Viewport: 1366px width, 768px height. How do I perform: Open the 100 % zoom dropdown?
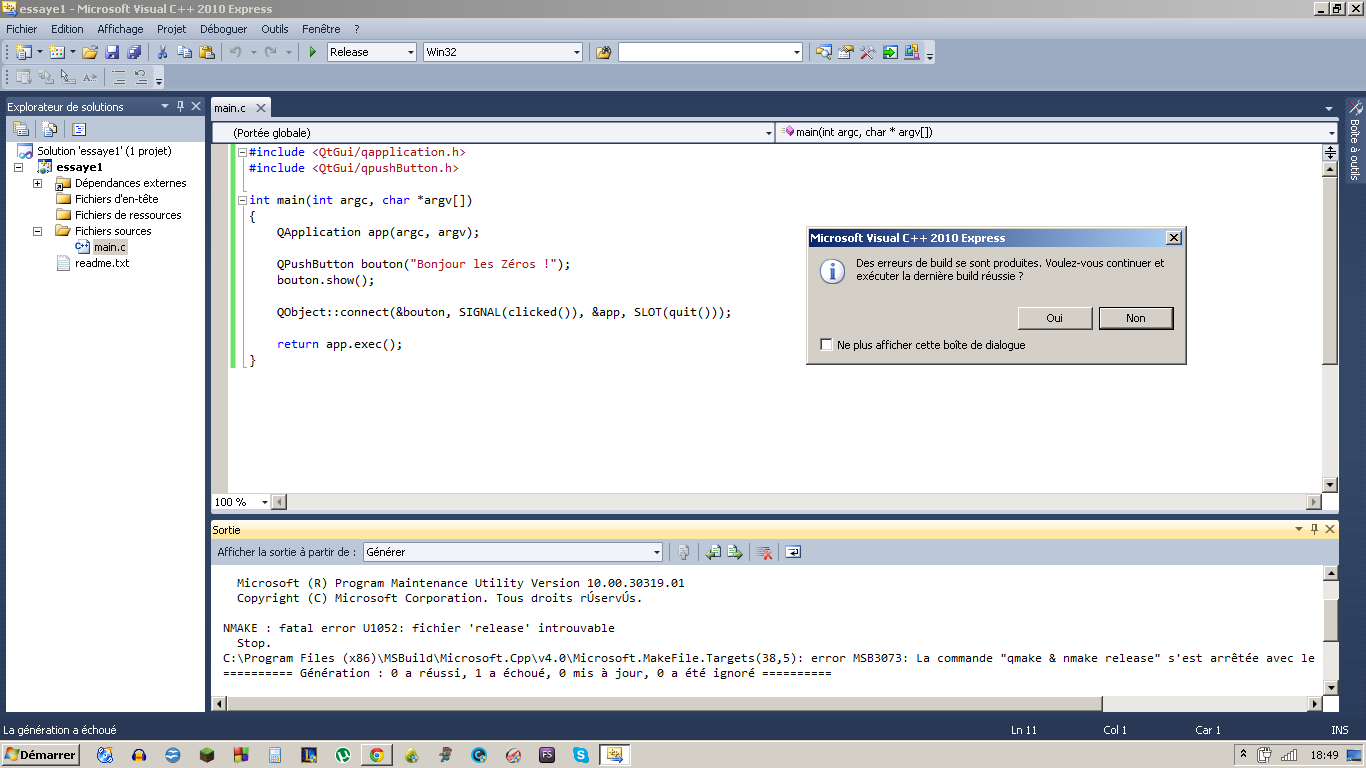(x=265, y=502)
